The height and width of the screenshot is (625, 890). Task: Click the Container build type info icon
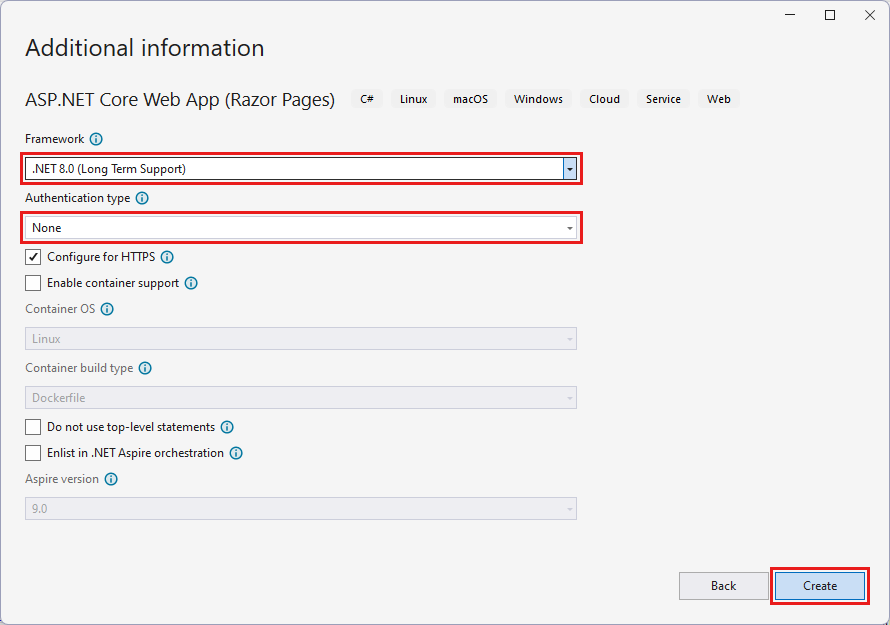pyautogui.click(x=145, y=368)
